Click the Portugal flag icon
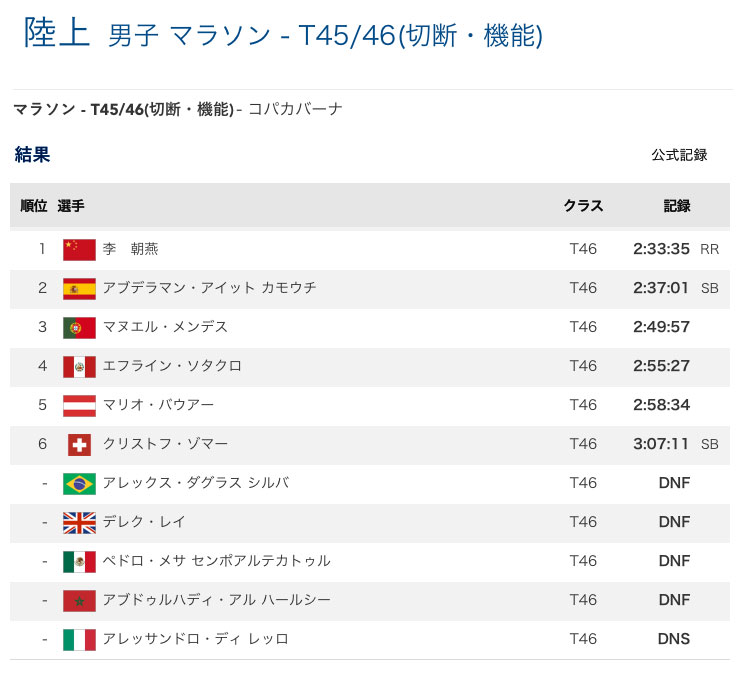The height and width of the screenshot is (674, 751). pyautogui.click(x=79, y=327)
